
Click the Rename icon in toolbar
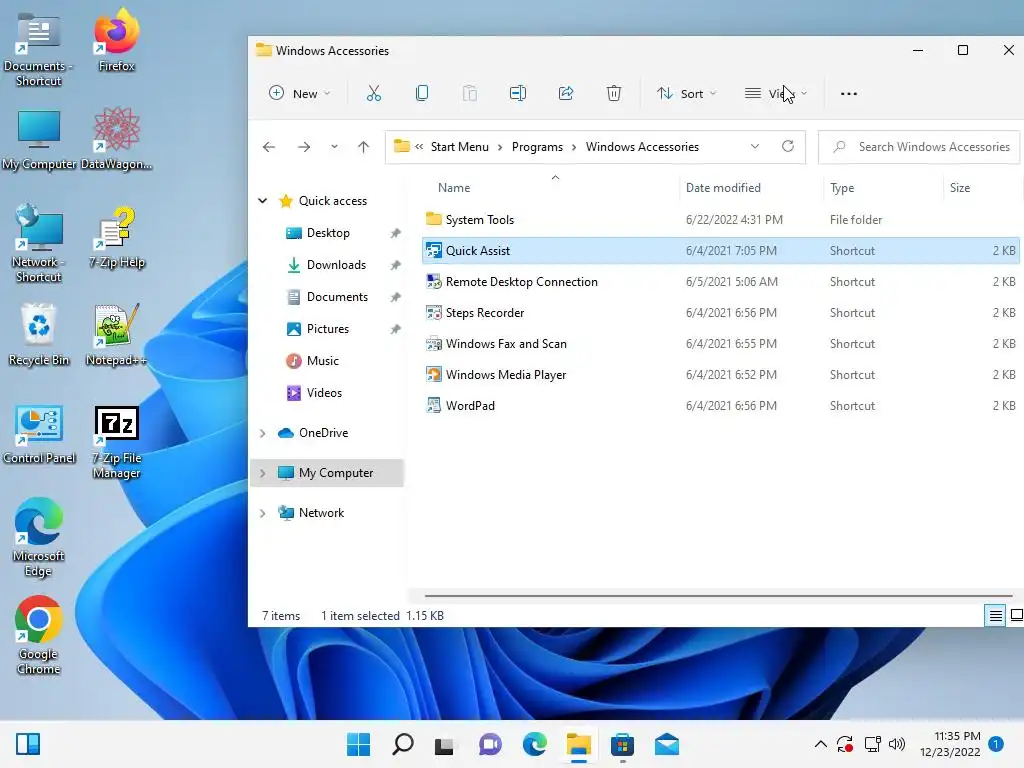[518, 93]
